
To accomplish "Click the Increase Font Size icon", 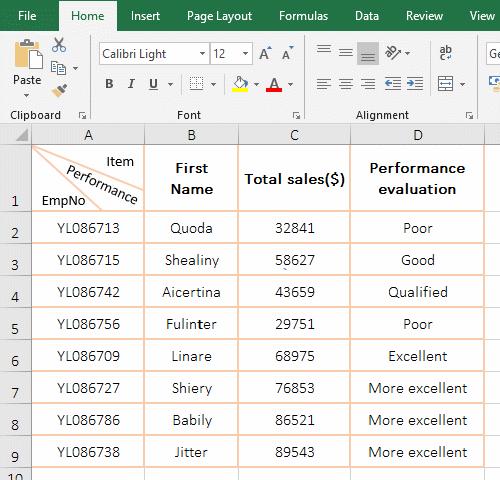I will tap(265, 53).
